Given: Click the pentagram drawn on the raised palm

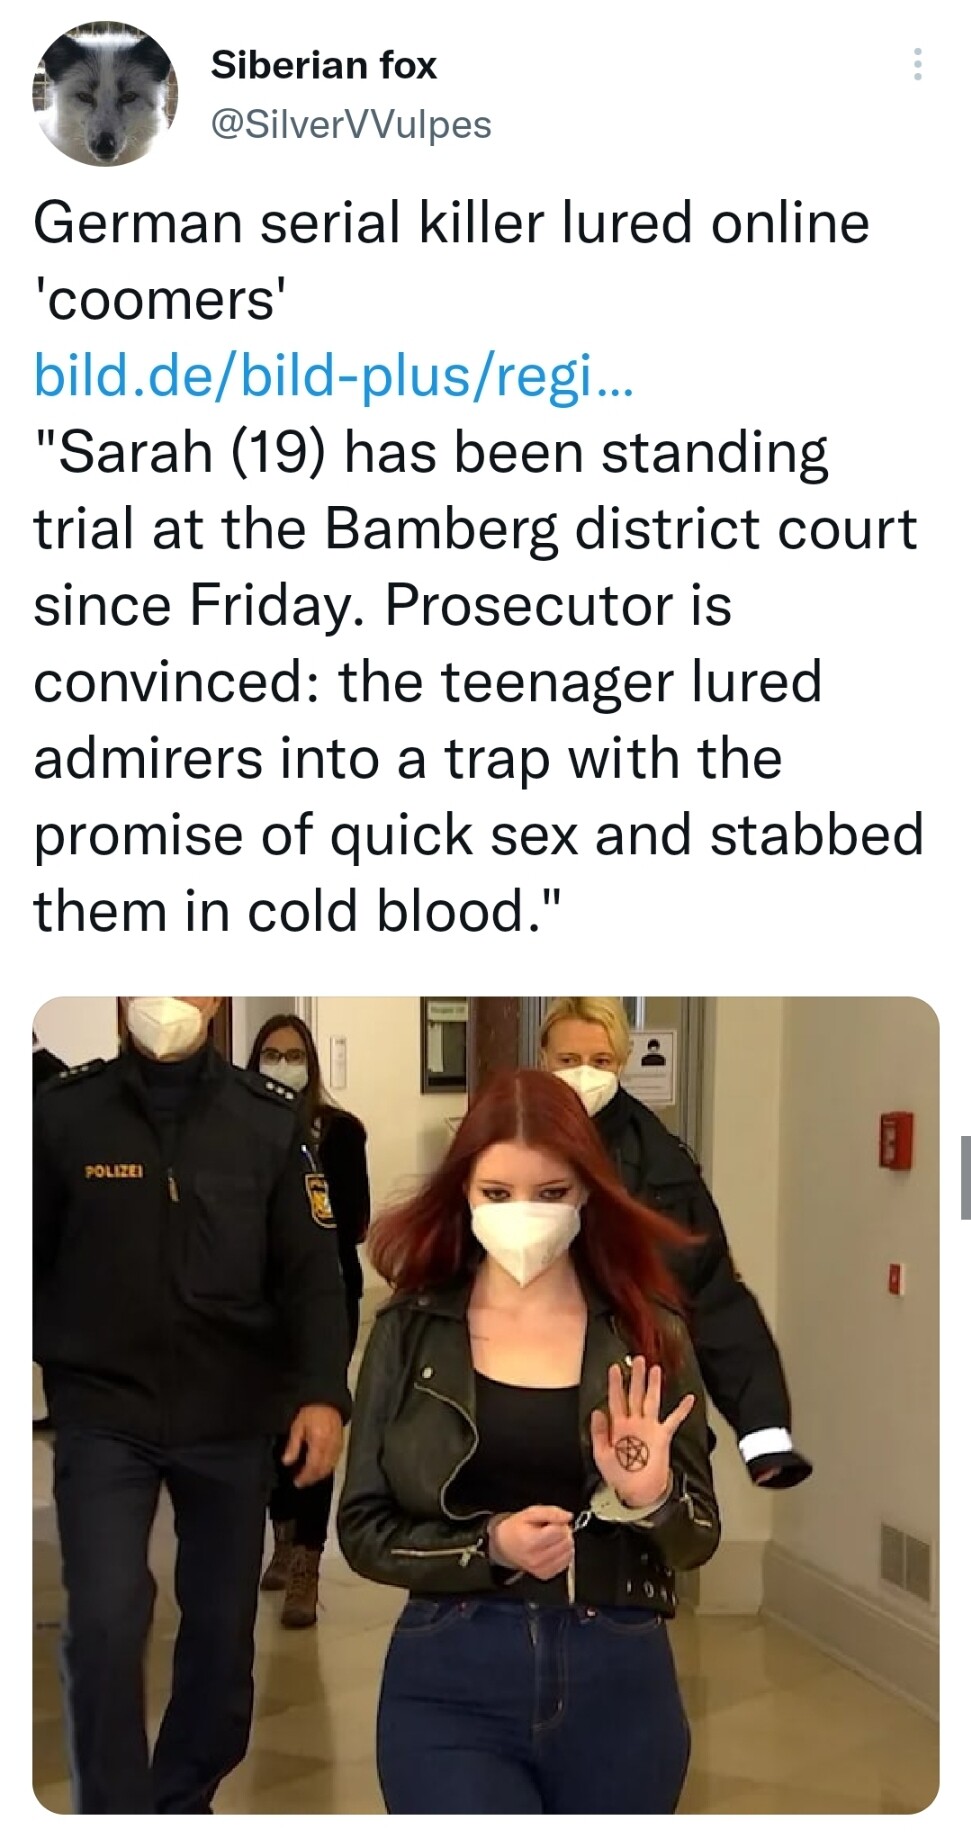Looking at the screenshot, I should click(x=632, y=1451).
